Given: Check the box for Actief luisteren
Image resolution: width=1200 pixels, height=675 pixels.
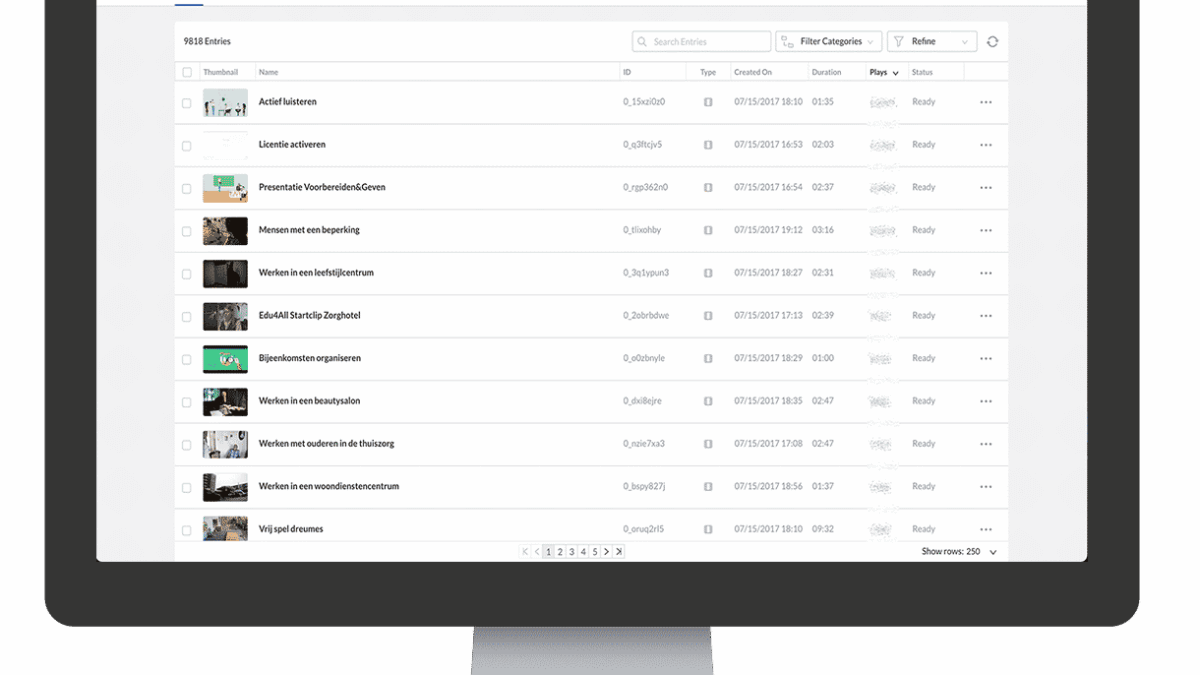Looking at the screenshot, I should coord(187,103).
